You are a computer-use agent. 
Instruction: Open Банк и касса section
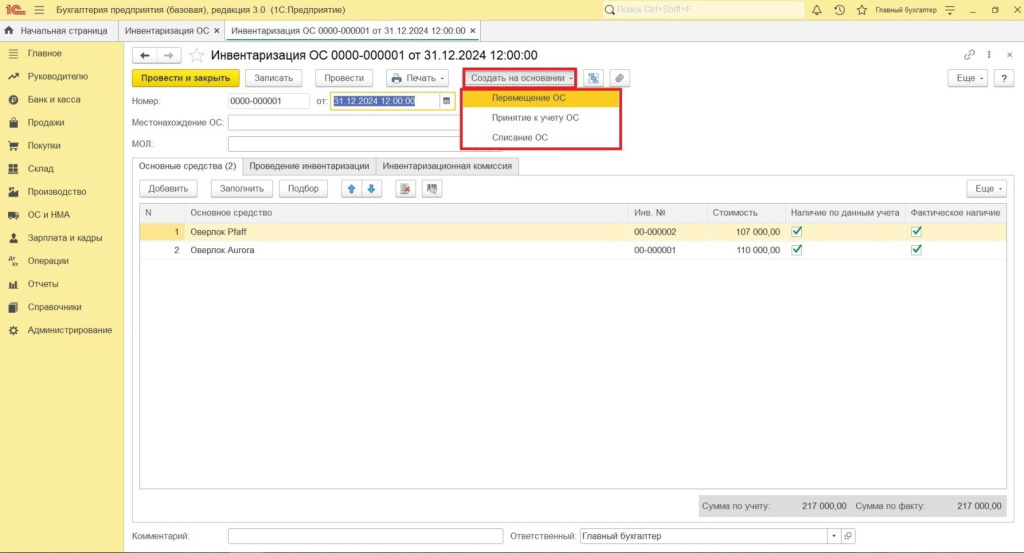click(x=54, y=99)
